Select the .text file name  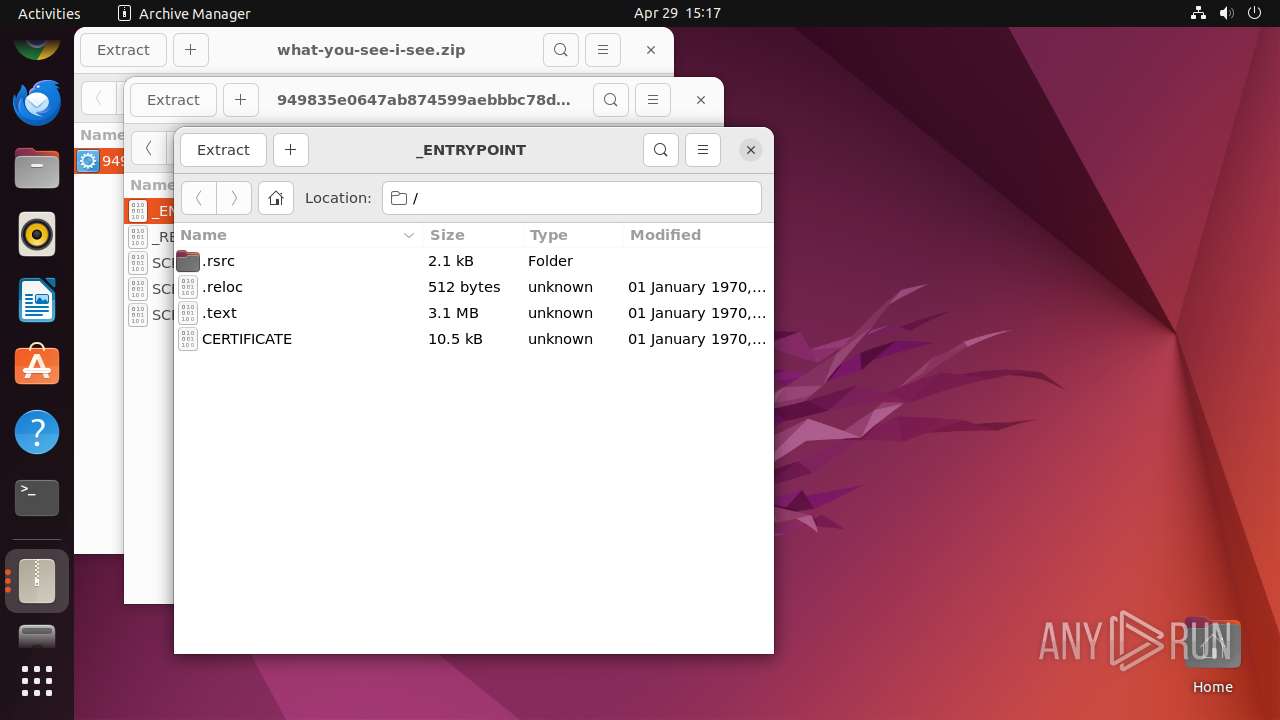[219, 313]
